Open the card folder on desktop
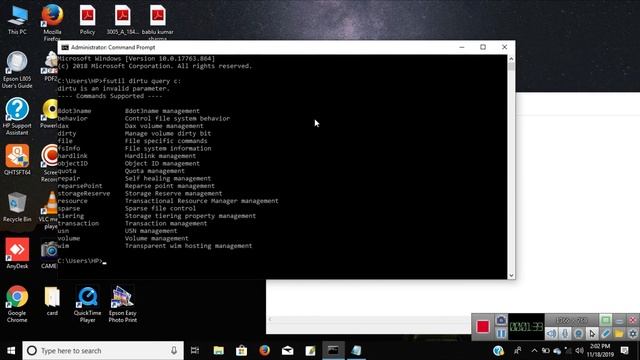Image resolution: width=640 pixels, height=360 pixels. (x=52, y=301)
